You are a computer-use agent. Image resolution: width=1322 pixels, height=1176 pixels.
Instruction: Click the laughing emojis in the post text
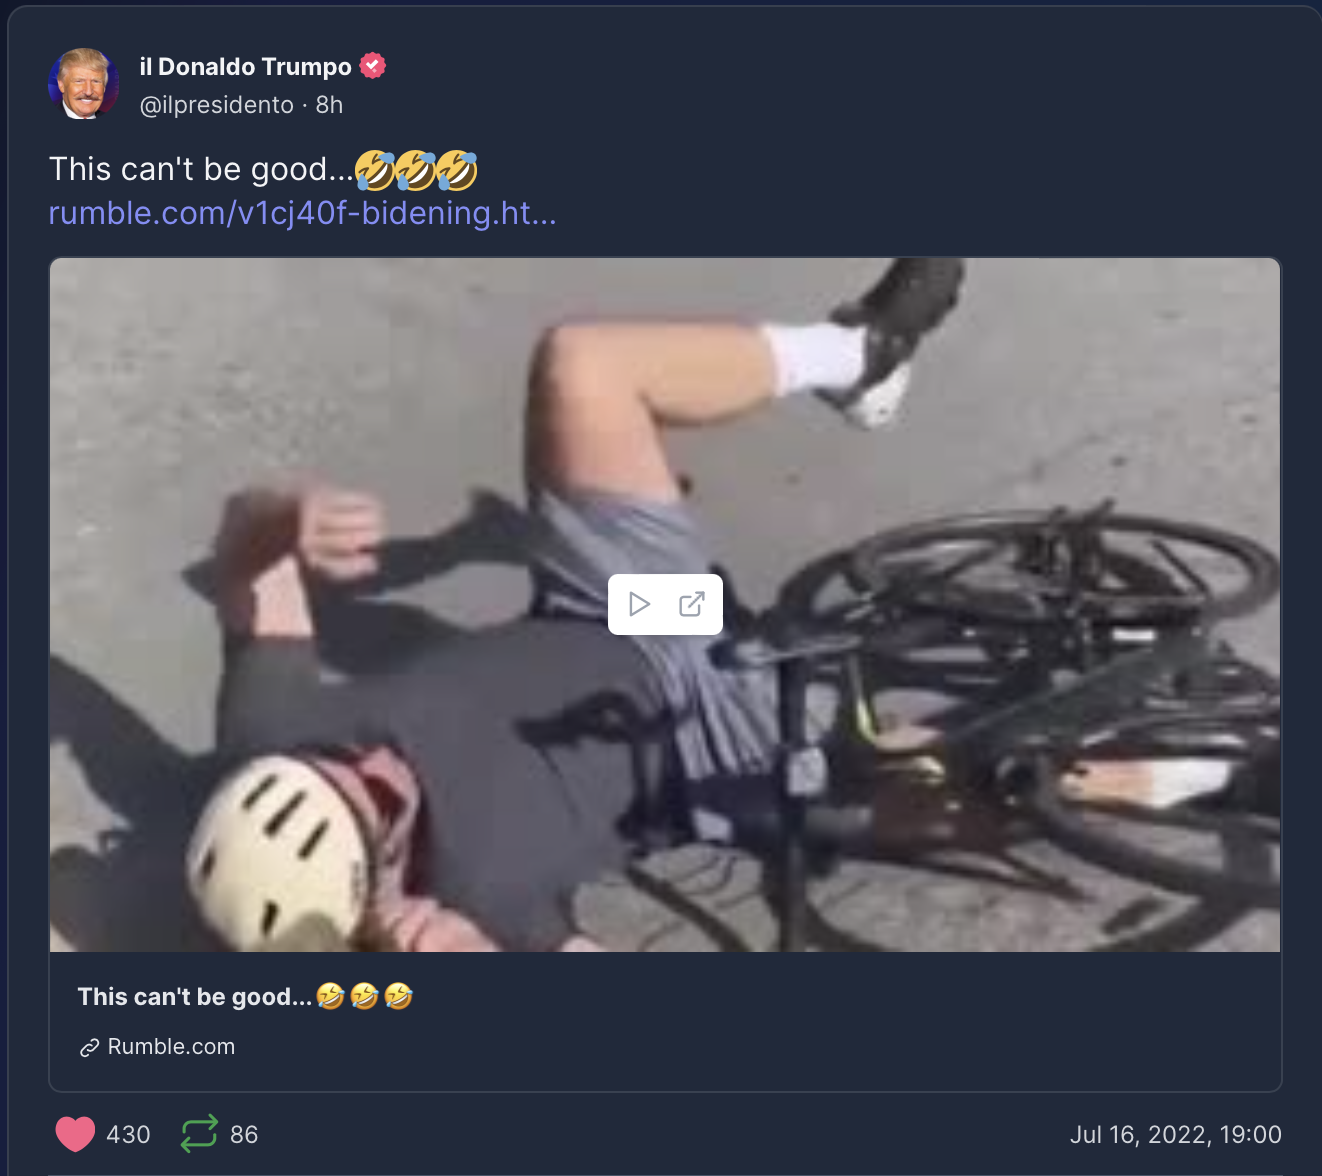click(x=416, y=170)
